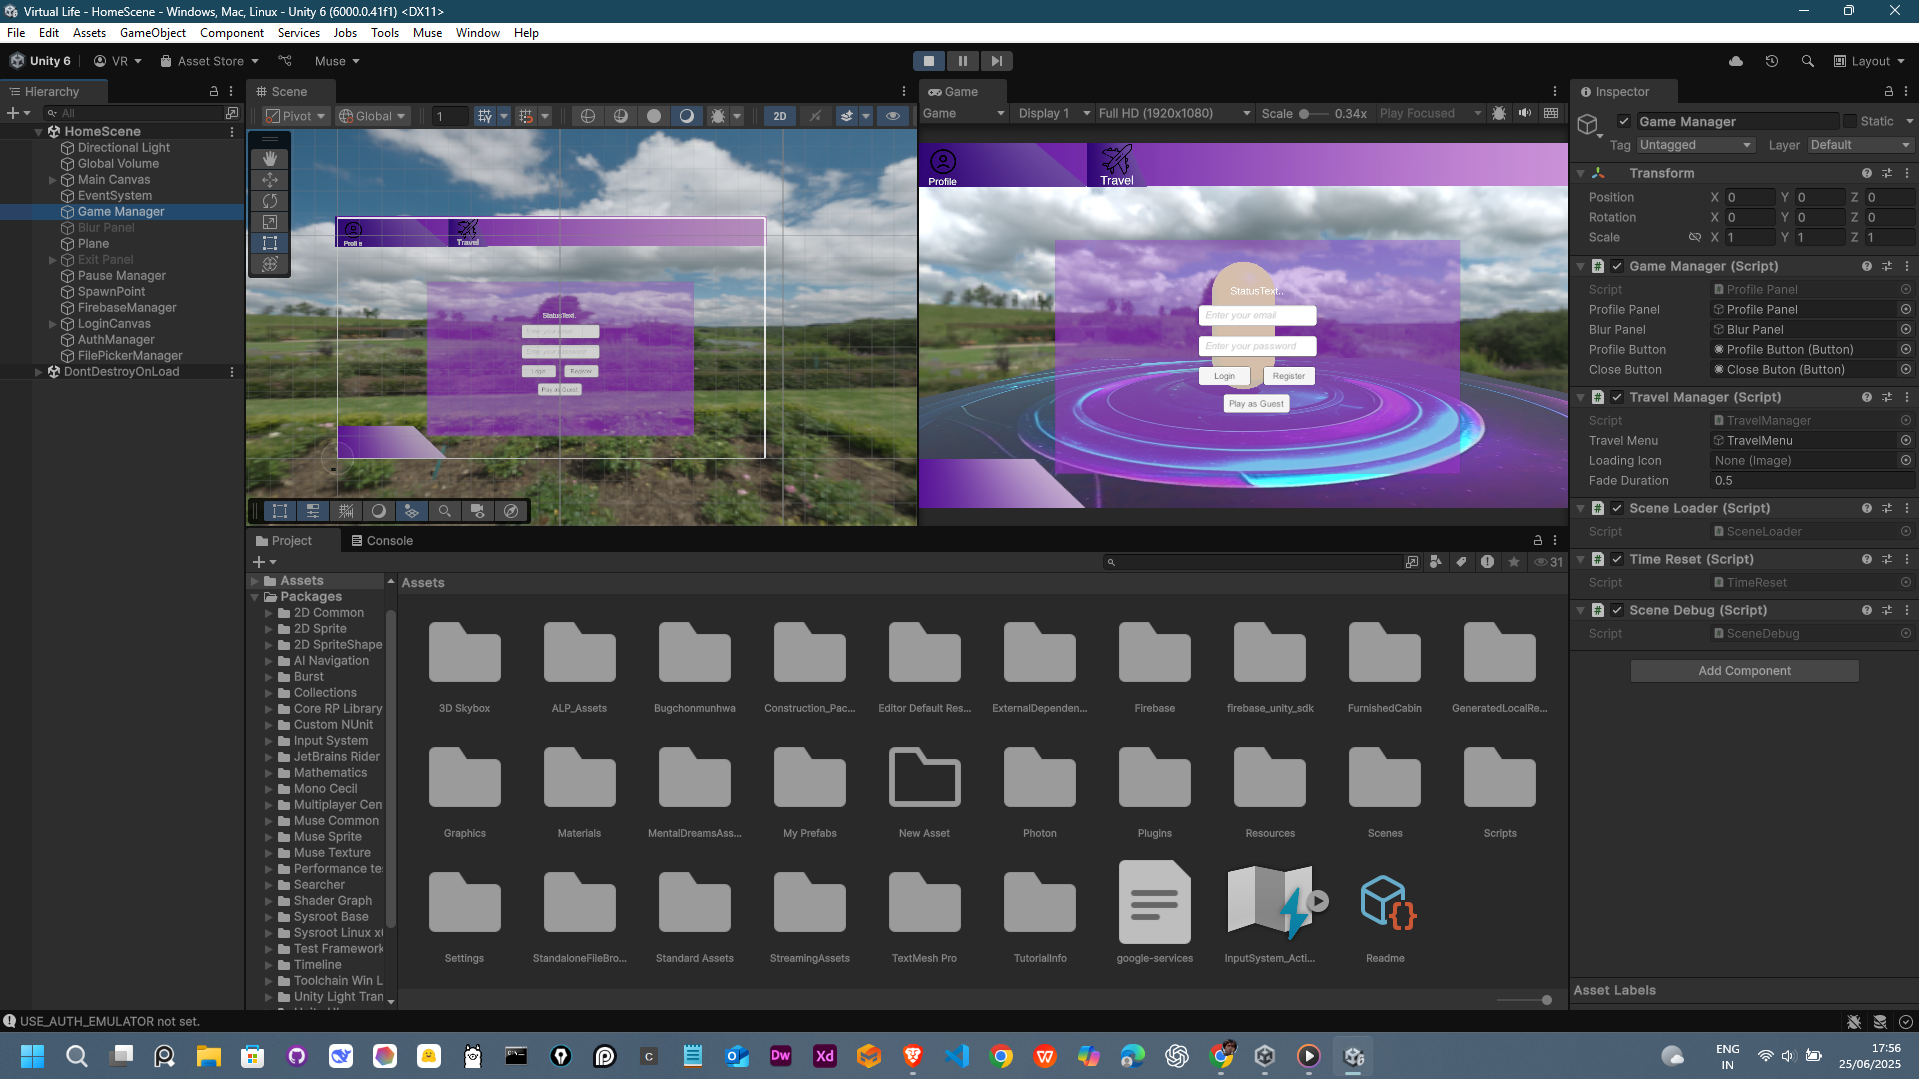
Task: Click the Step frame button
Action: [997, 61]
